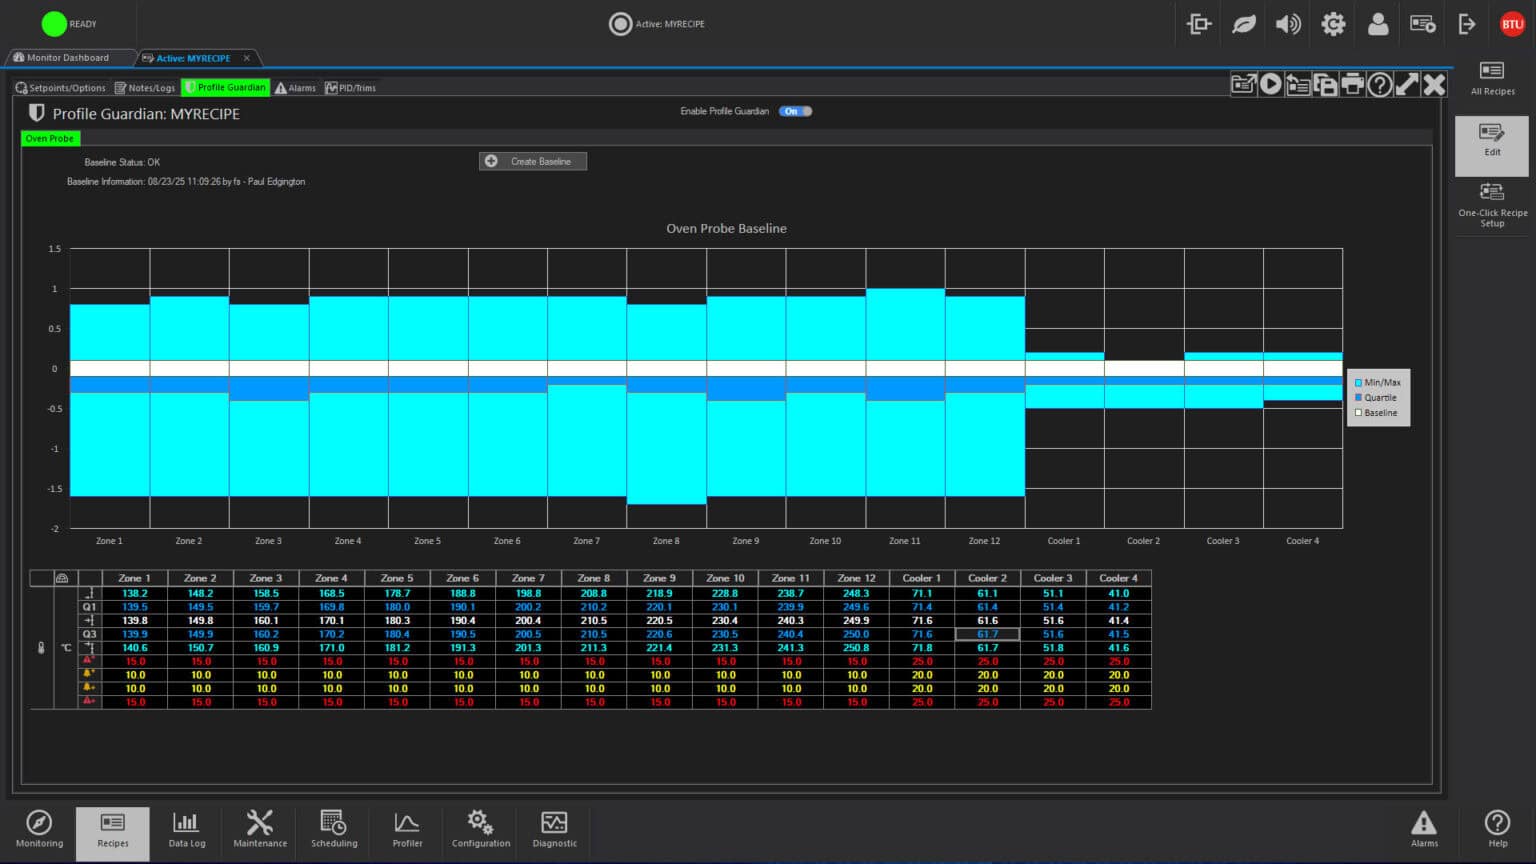Image resolution: width=1536 pixels, height=864 pixels.
Task: Go to the Profiler section
Action: [x=407, y=830]
